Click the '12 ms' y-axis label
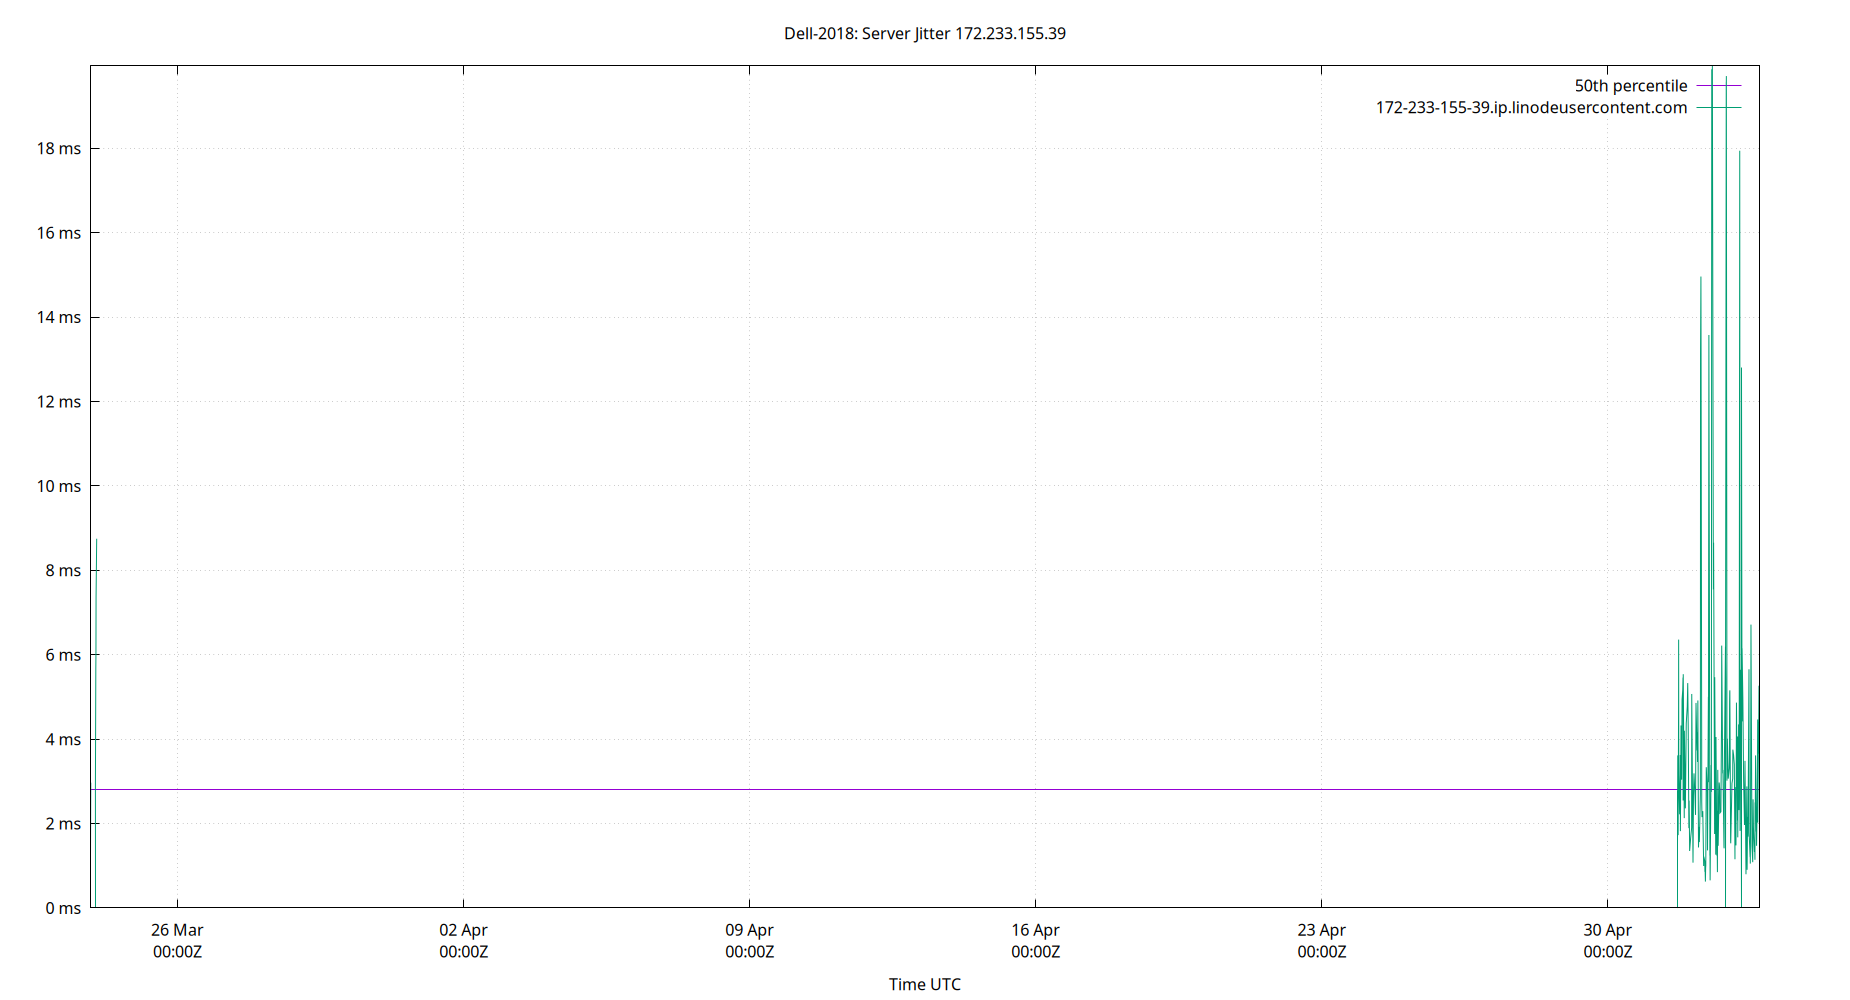 click(59, 402)
